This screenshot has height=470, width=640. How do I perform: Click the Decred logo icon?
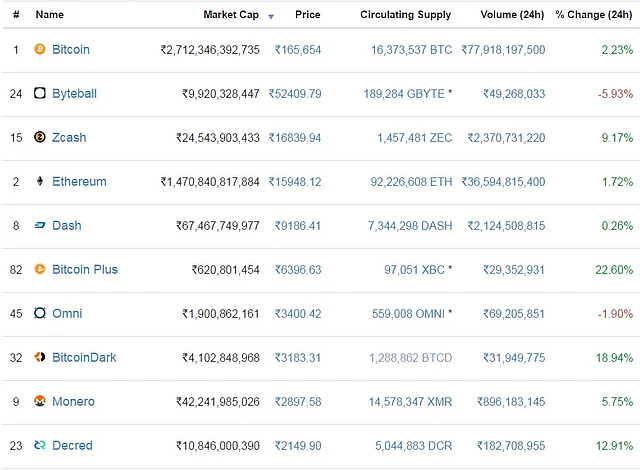tap(40, 445)
